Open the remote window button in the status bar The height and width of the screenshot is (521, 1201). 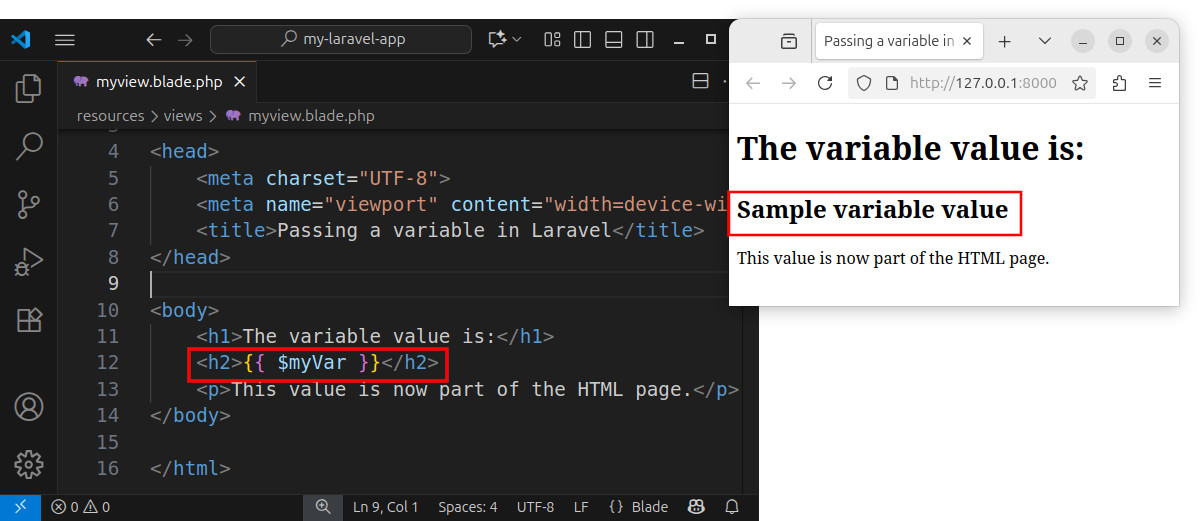pos(21,507)
